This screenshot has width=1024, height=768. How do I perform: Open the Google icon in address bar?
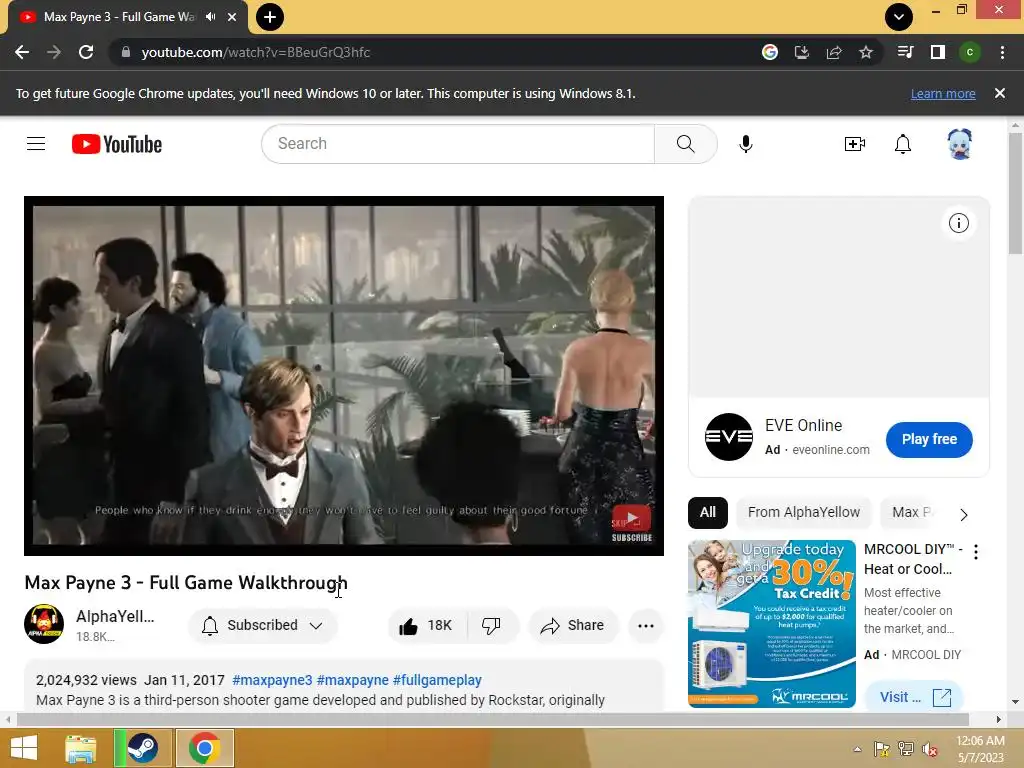(x=770, y=52)
